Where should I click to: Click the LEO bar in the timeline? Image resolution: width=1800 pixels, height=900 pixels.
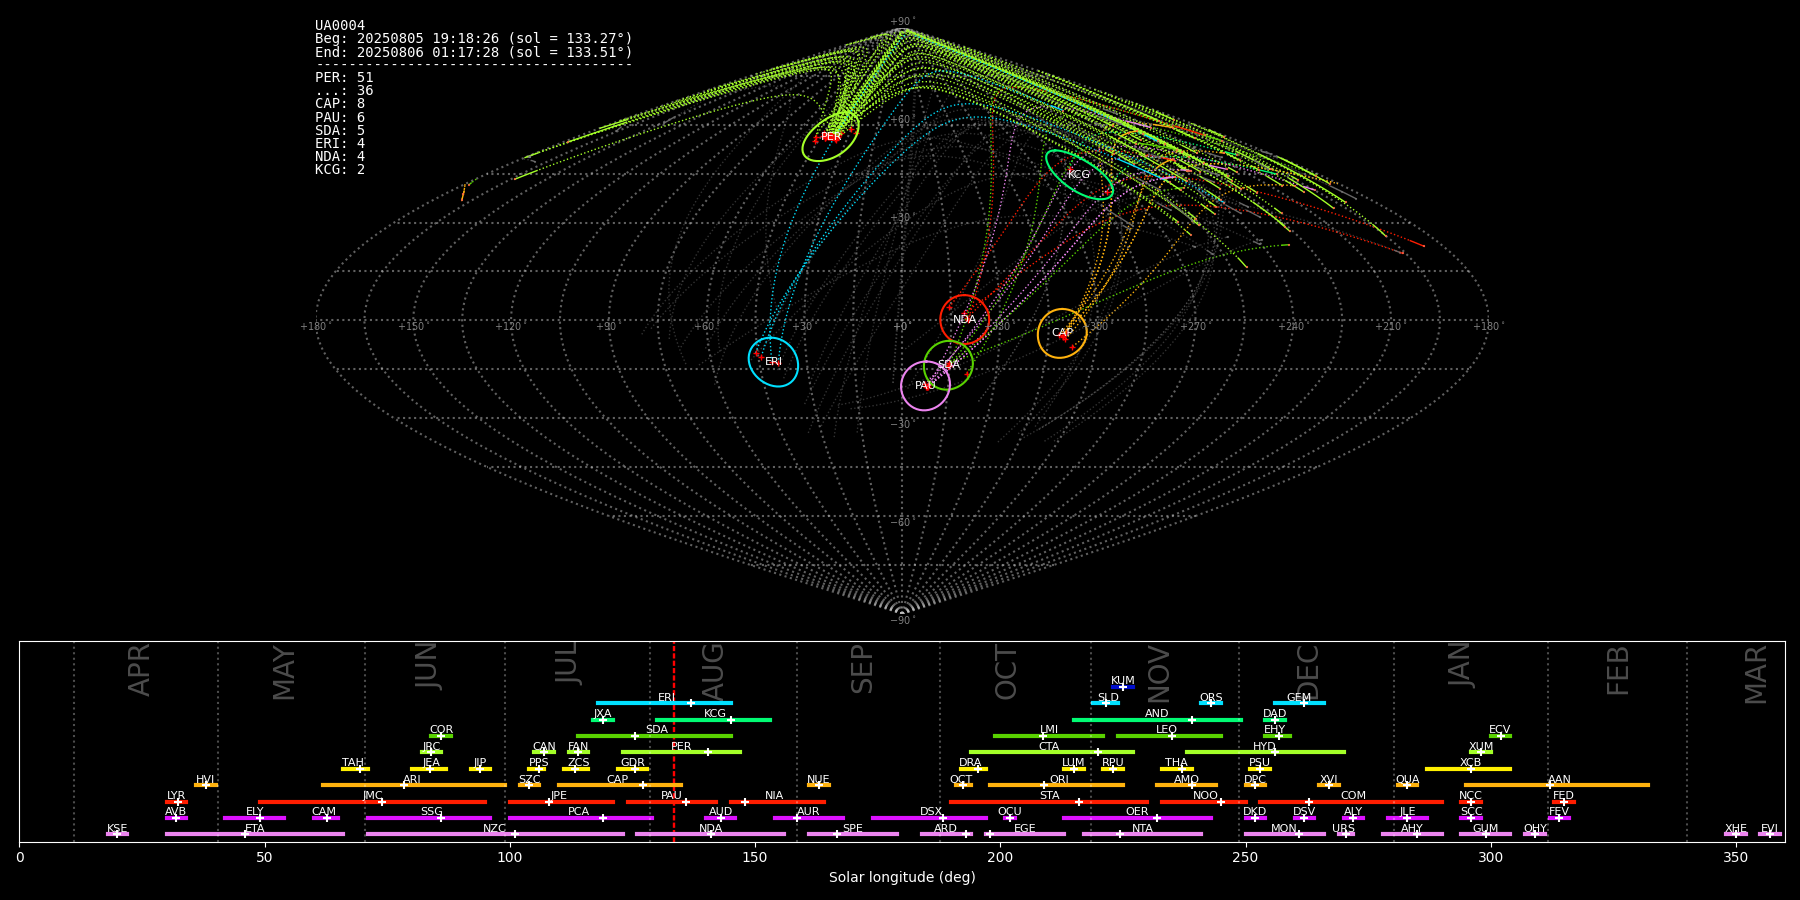coord(1169,736)
